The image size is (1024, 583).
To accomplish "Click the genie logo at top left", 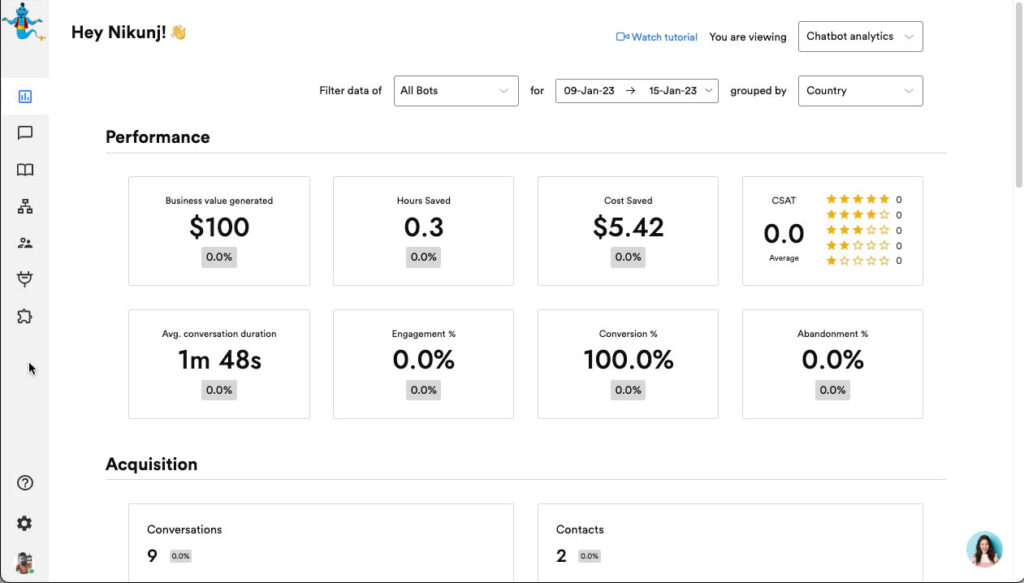I will pos(23,22).
